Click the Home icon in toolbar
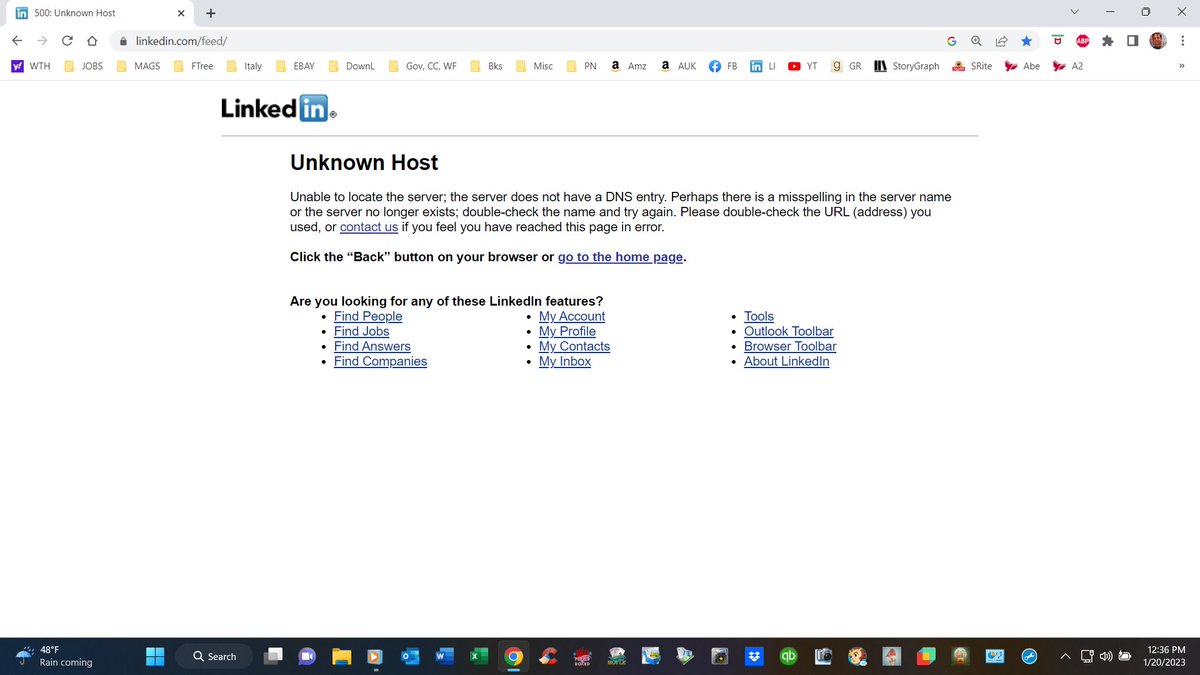Image resolution: width=1200 pixels, height=675 pixels. [91, 41]
